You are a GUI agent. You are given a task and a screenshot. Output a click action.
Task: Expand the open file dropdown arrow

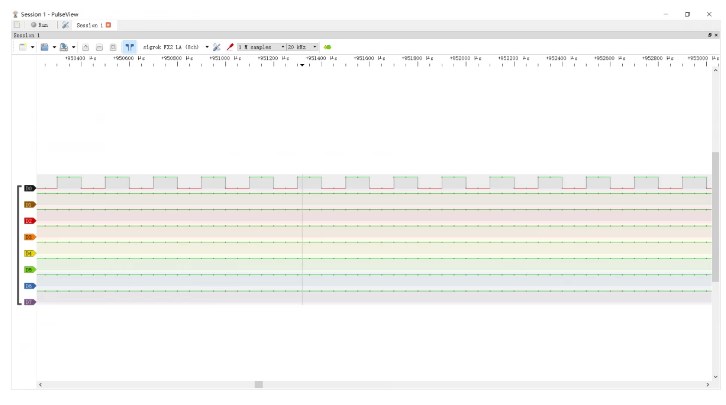[x=54, y=47]
